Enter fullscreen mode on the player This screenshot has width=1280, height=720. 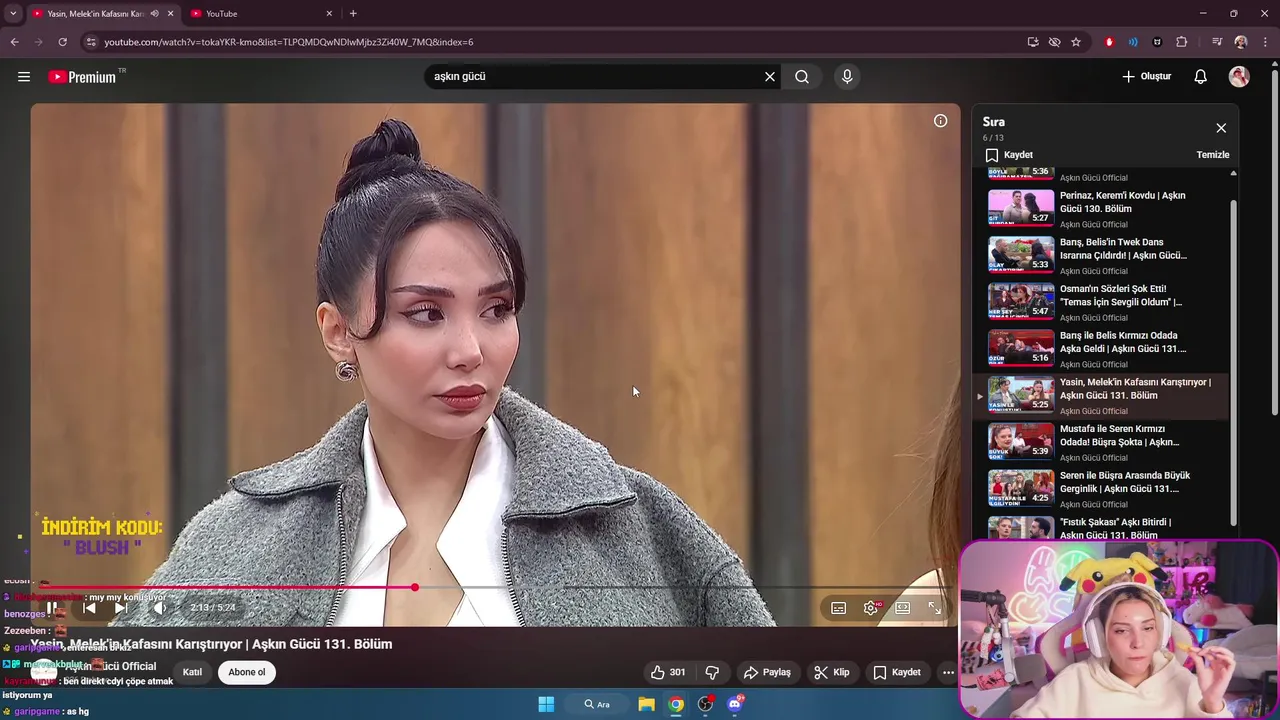(935, 608)
